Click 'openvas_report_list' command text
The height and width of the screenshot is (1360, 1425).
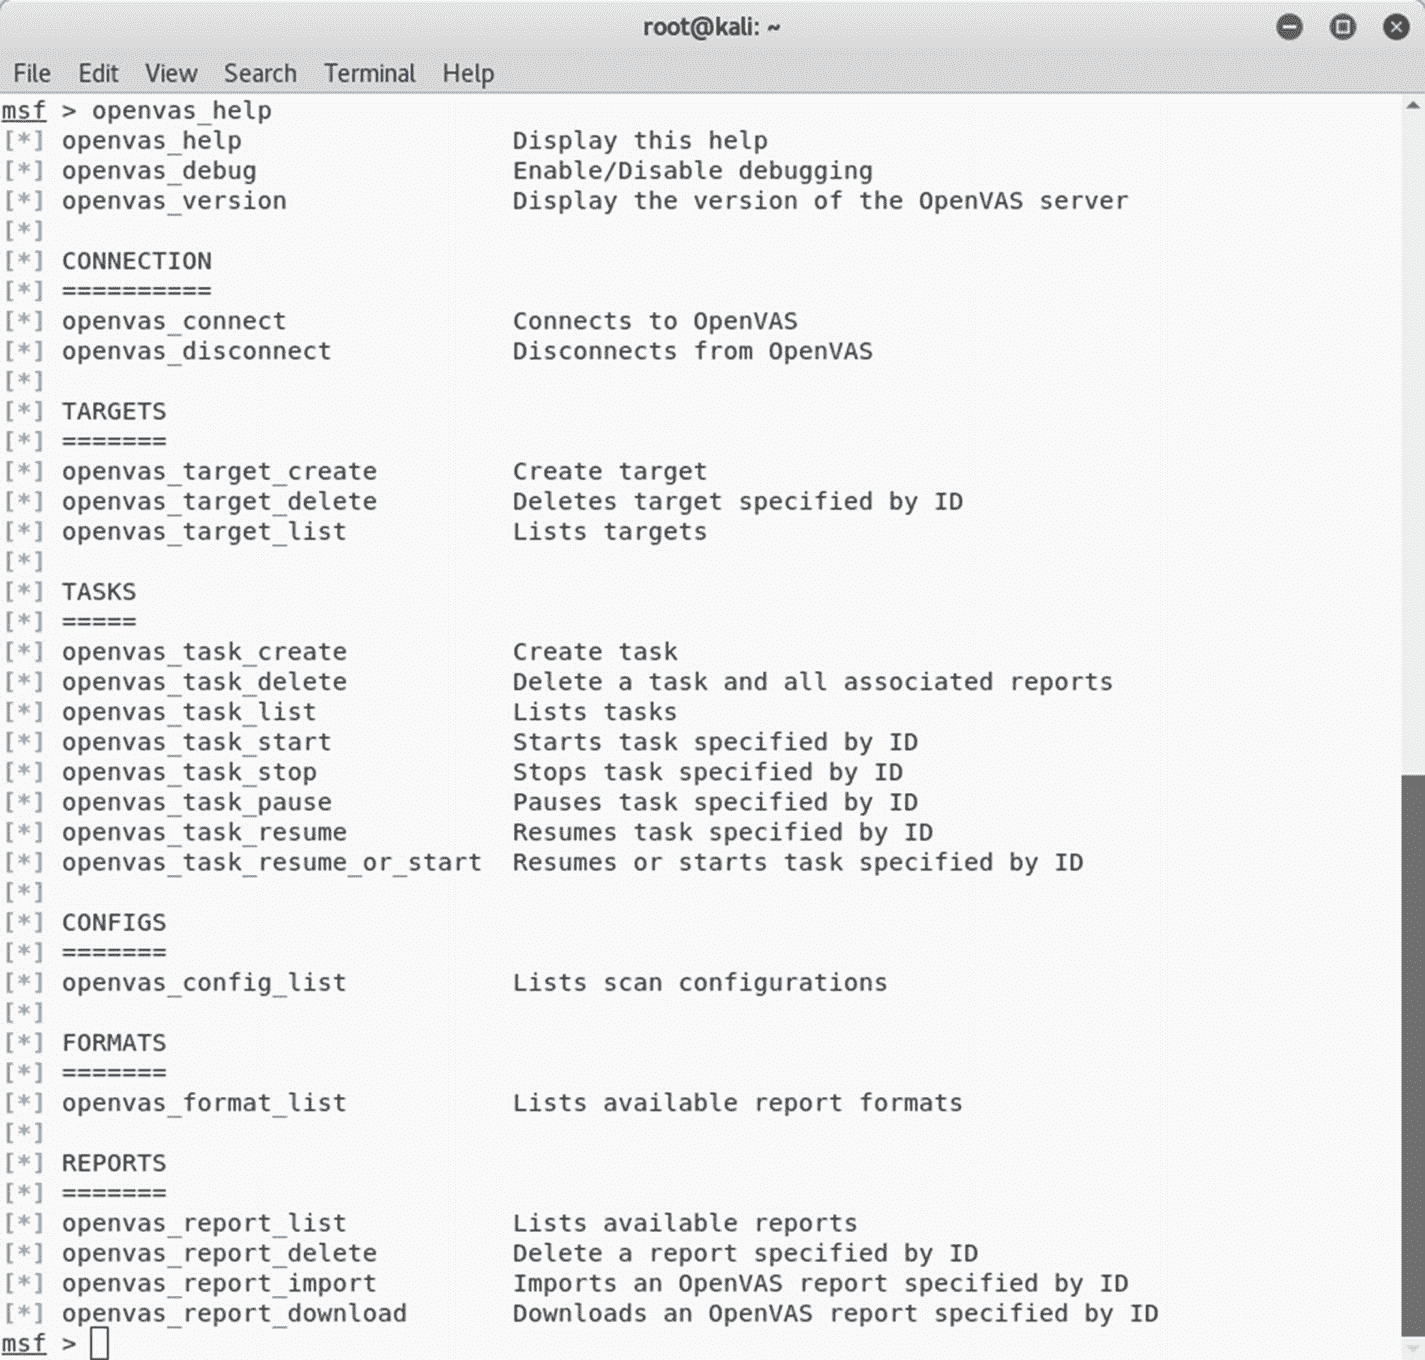click(204, 1223)
